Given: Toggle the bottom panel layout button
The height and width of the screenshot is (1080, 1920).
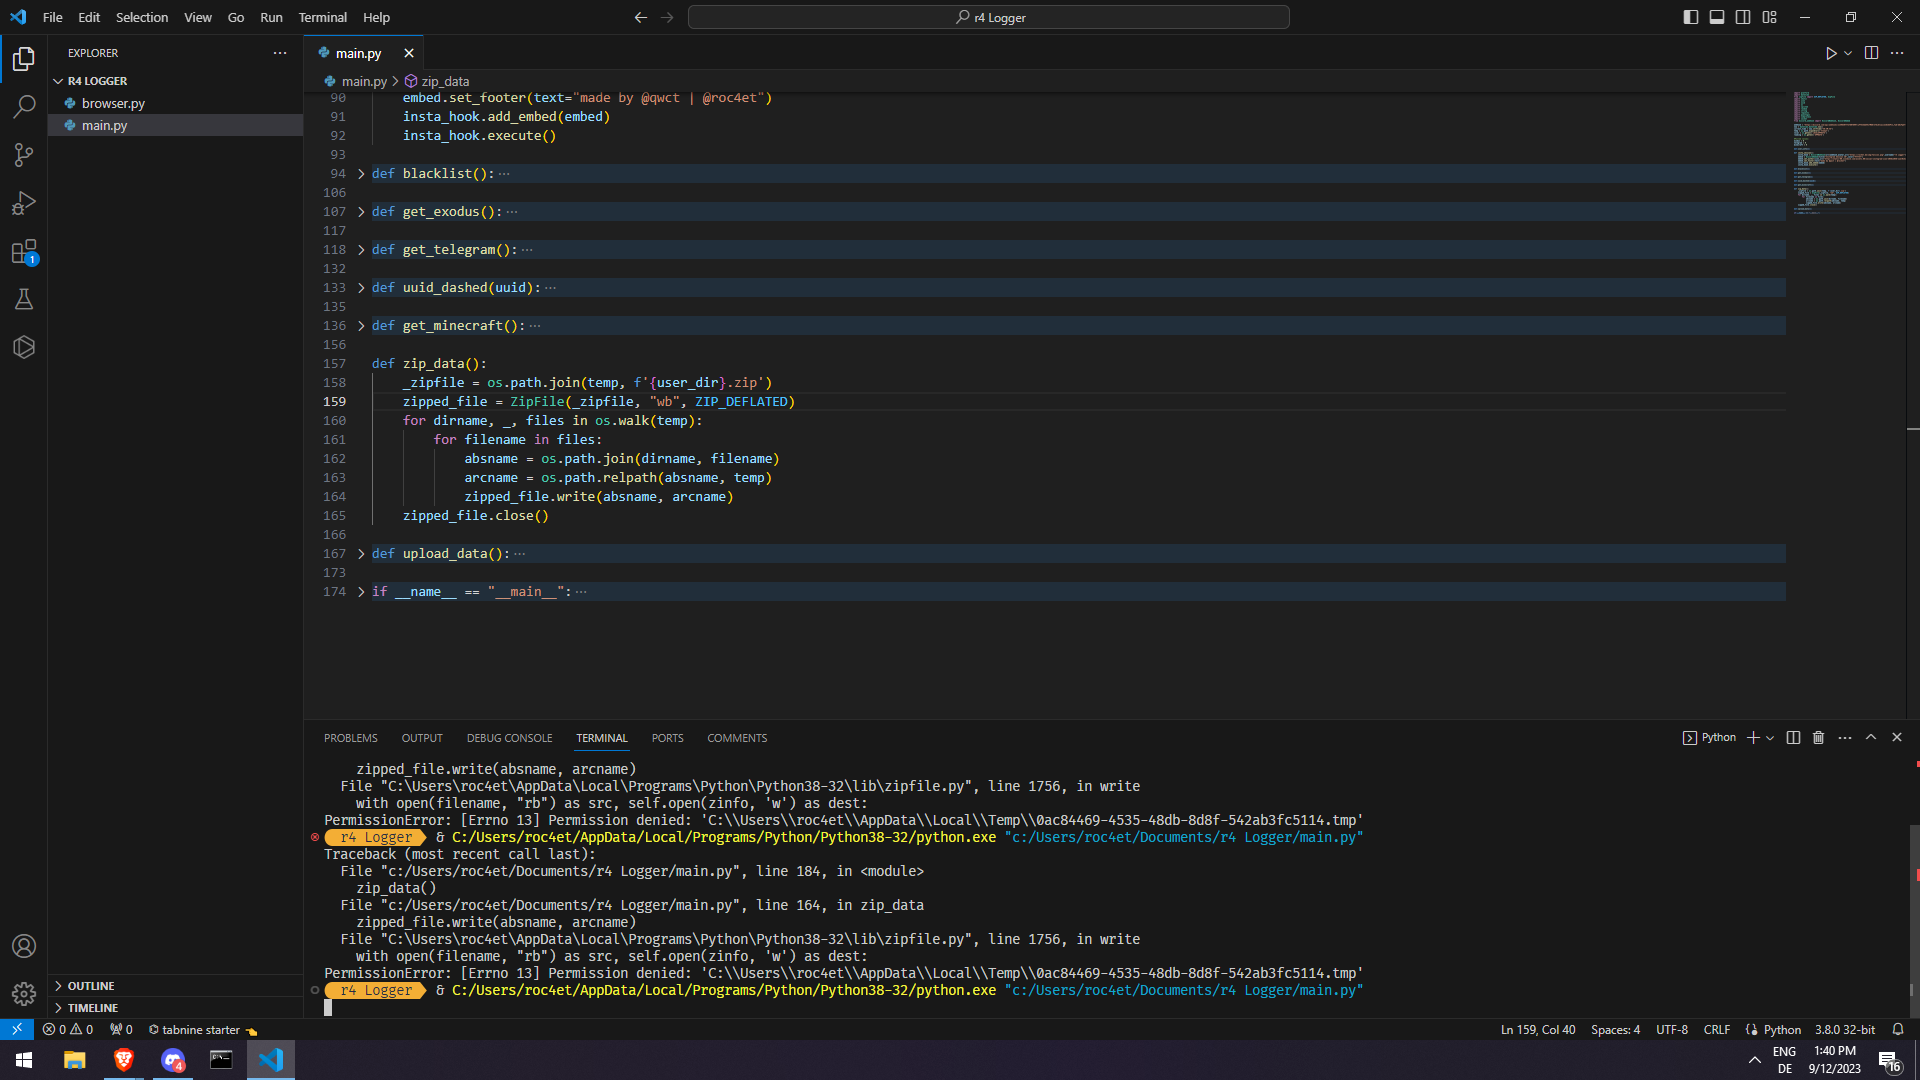Looking at the screenshot, I should (1717, 17).
